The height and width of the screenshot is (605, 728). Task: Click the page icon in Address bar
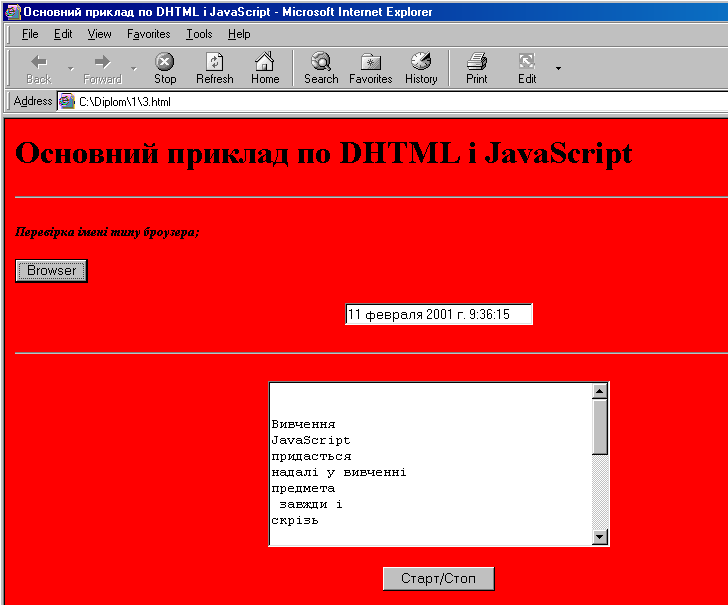pyautogui.click(x=67, y=101)
